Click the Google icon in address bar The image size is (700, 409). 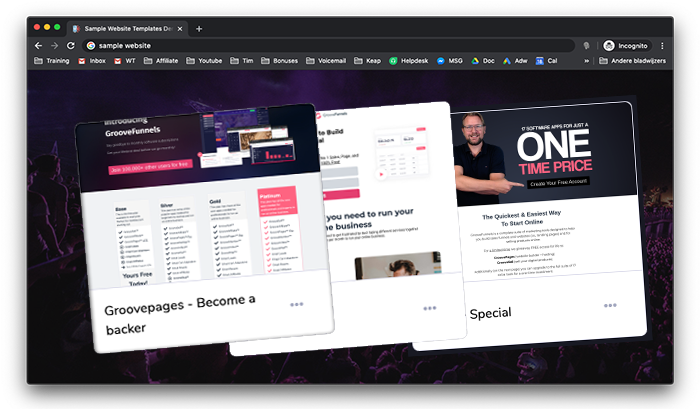pyautogui.click(x=91, y=46)
